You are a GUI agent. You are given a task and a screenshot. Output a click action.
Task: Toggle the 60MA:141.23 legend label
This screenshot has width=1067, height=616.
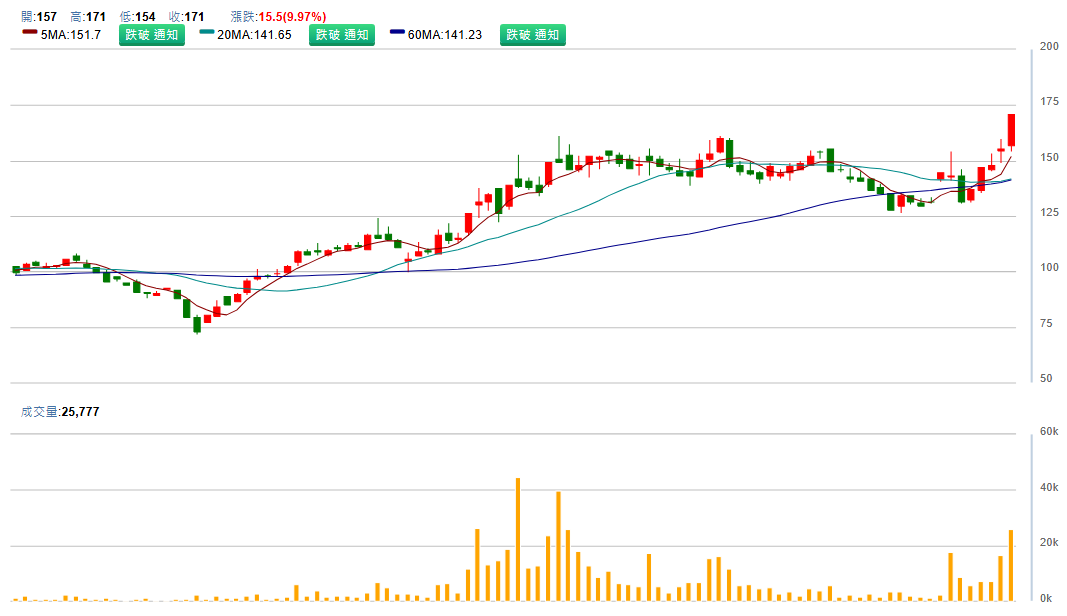[445, 35]
